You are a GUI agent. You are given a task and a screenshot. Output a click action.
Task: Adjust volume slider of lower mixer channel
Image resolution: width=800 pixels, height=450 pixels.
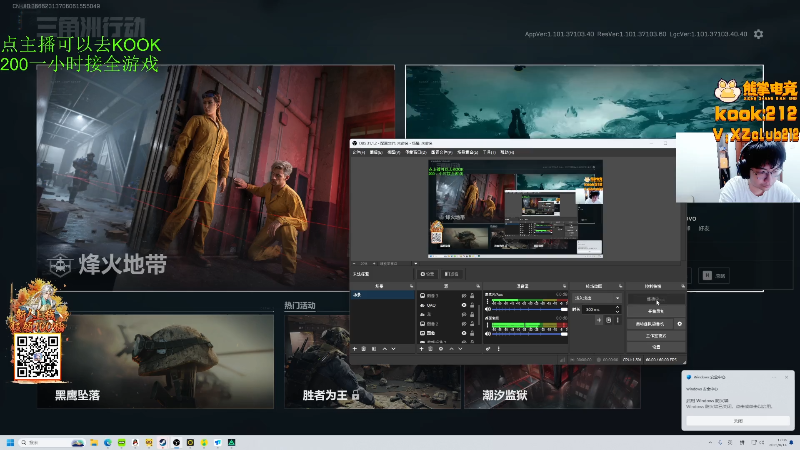click(x=530, y=334)
